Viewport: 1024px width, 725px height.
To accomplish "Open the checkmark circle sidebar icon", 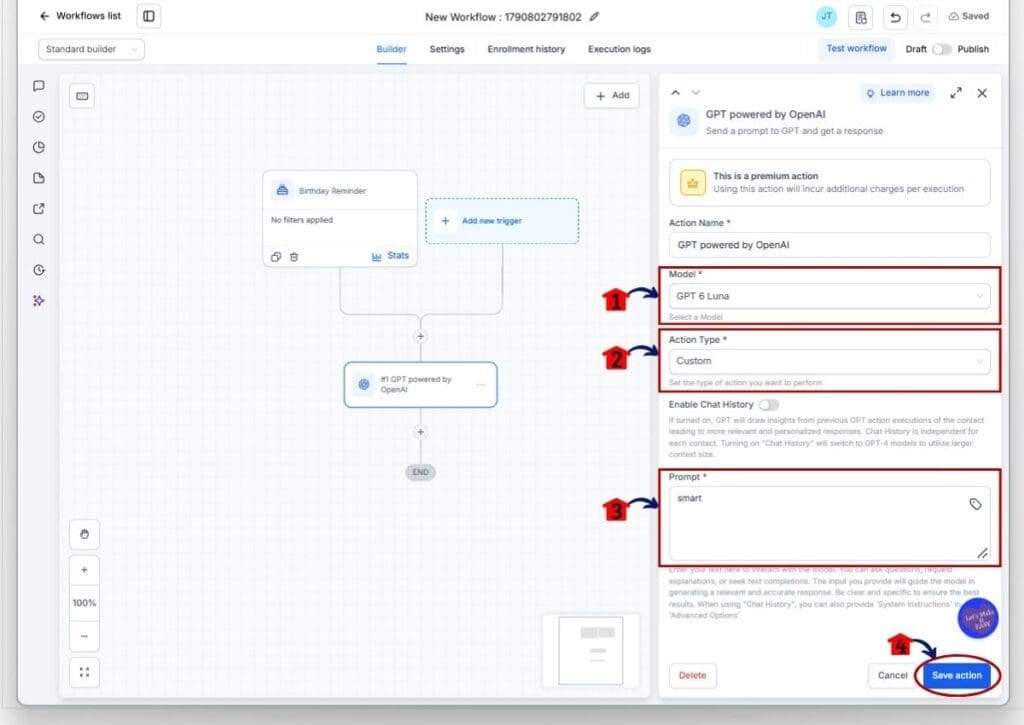I will [x=39, y=116].
